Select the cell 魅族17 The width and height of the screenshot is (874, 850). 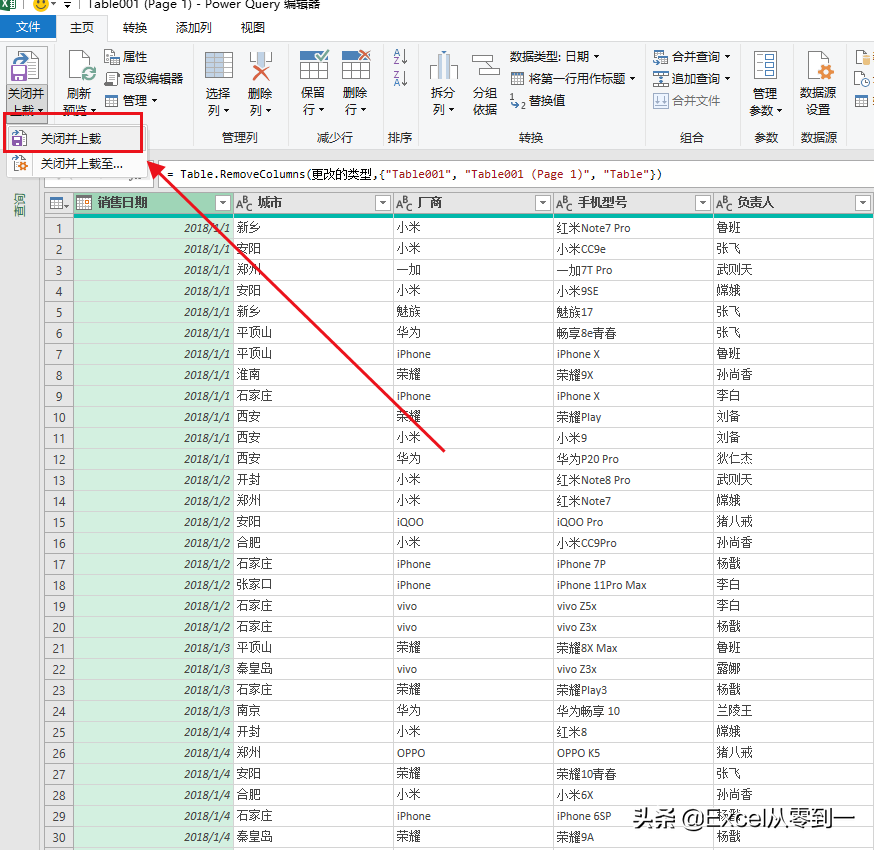(x=633, y=312)
